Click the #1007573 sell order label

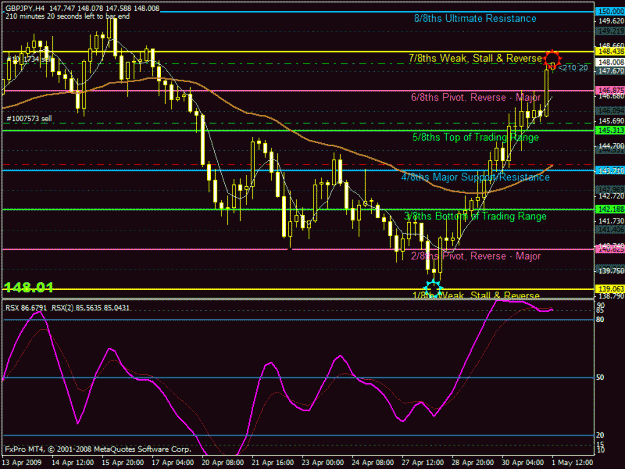29,118
